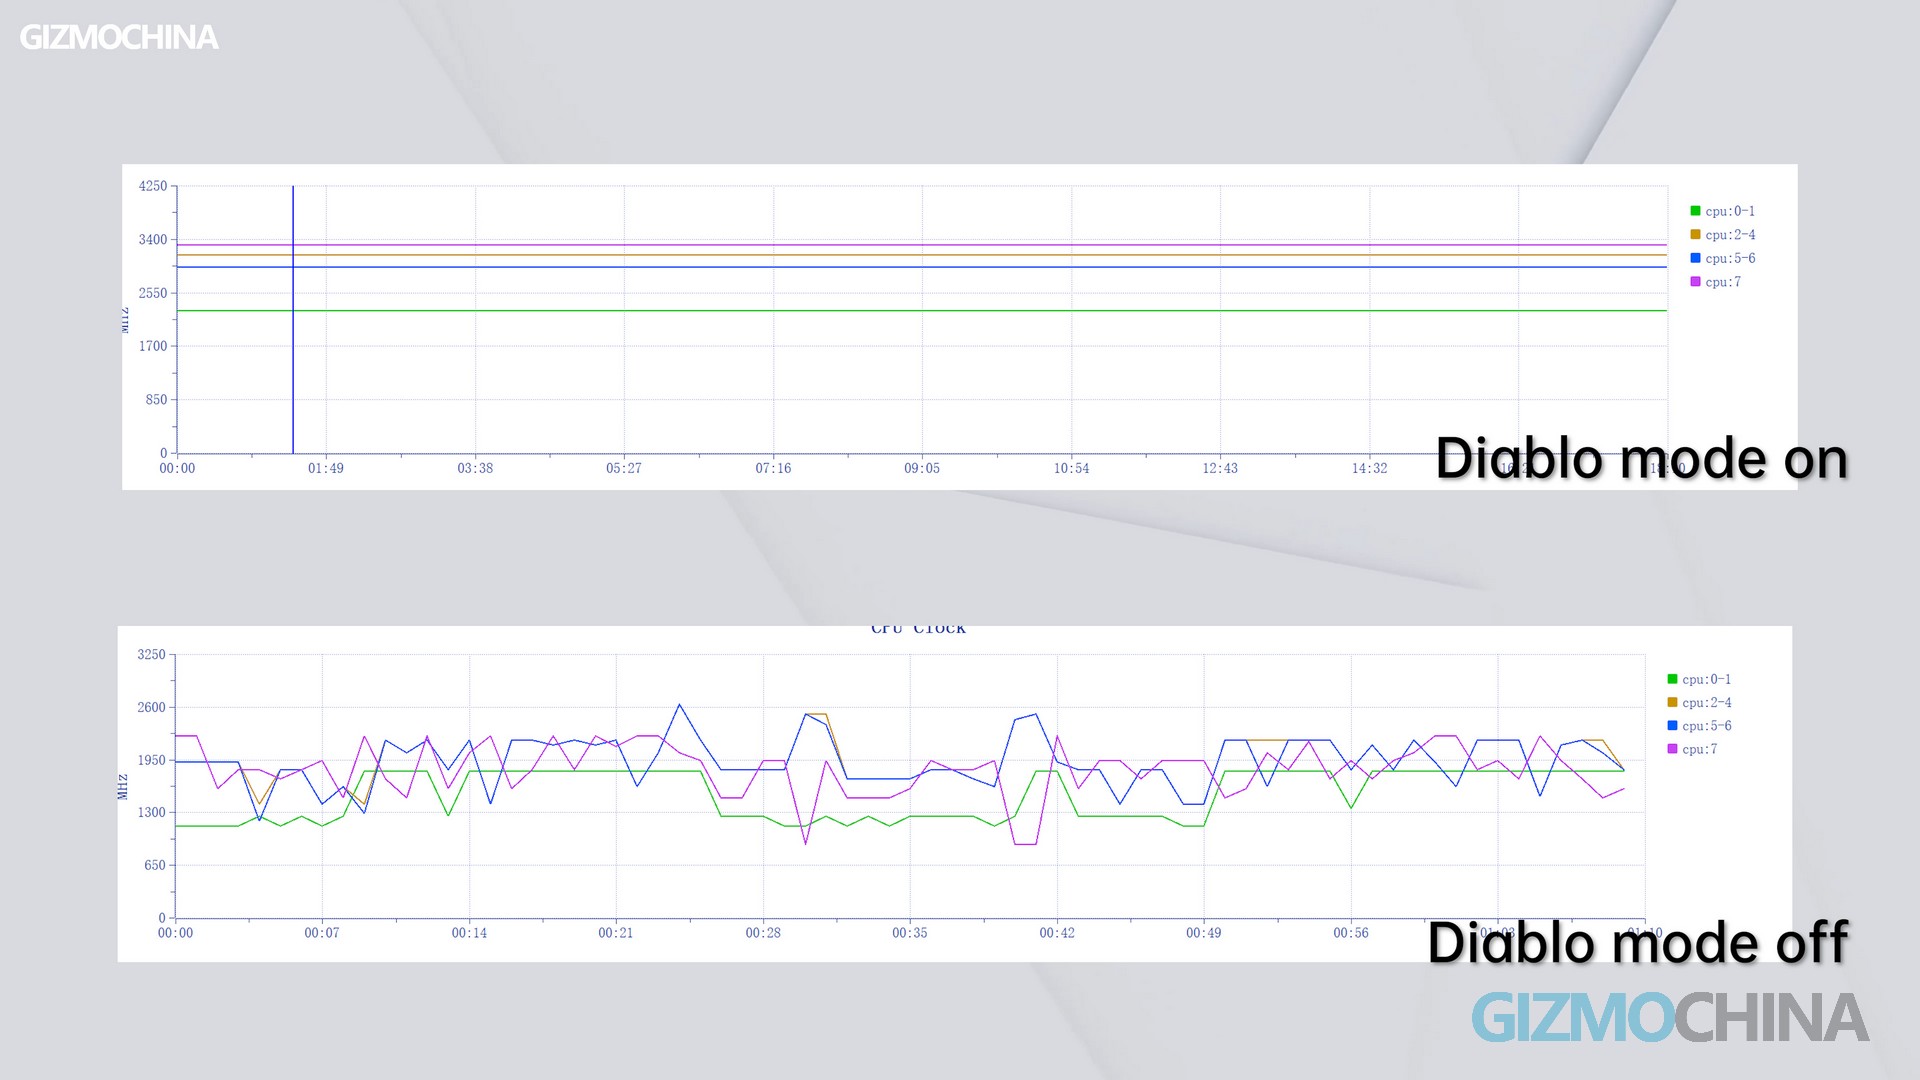Select the cpu:0-1 legend label in top chart

[x=1730, y=211]
